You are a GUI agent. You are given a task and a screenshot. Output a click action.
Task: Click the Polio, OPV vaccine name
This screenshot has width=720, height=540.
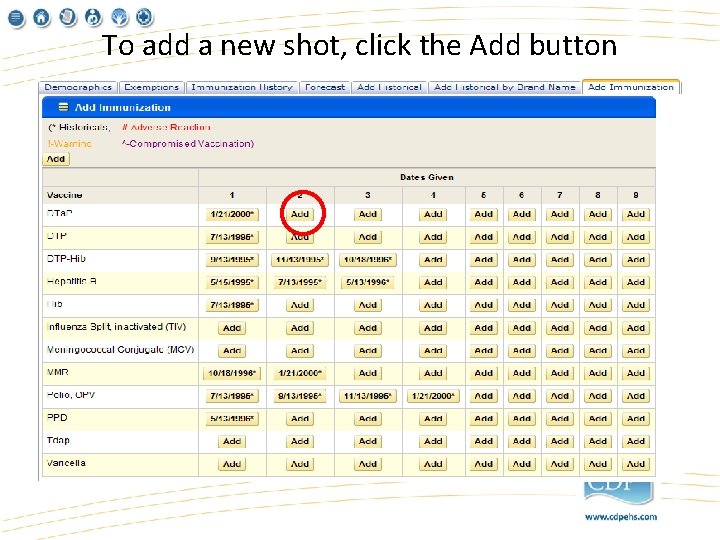(71, 395)
